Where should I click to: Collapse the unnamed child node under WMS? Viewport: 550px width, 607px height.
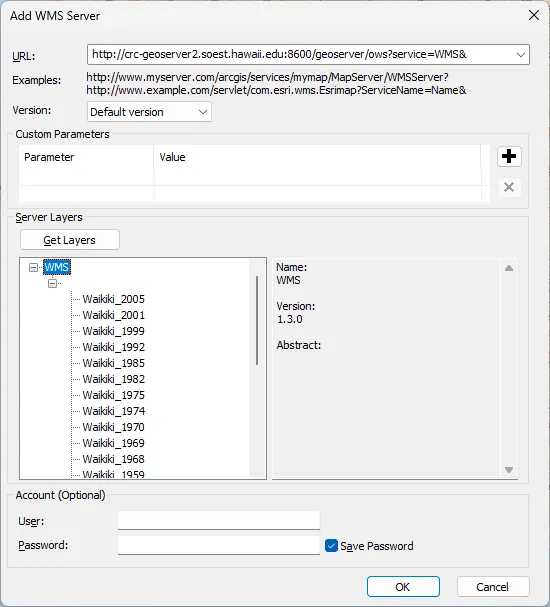tap(52, 283)
